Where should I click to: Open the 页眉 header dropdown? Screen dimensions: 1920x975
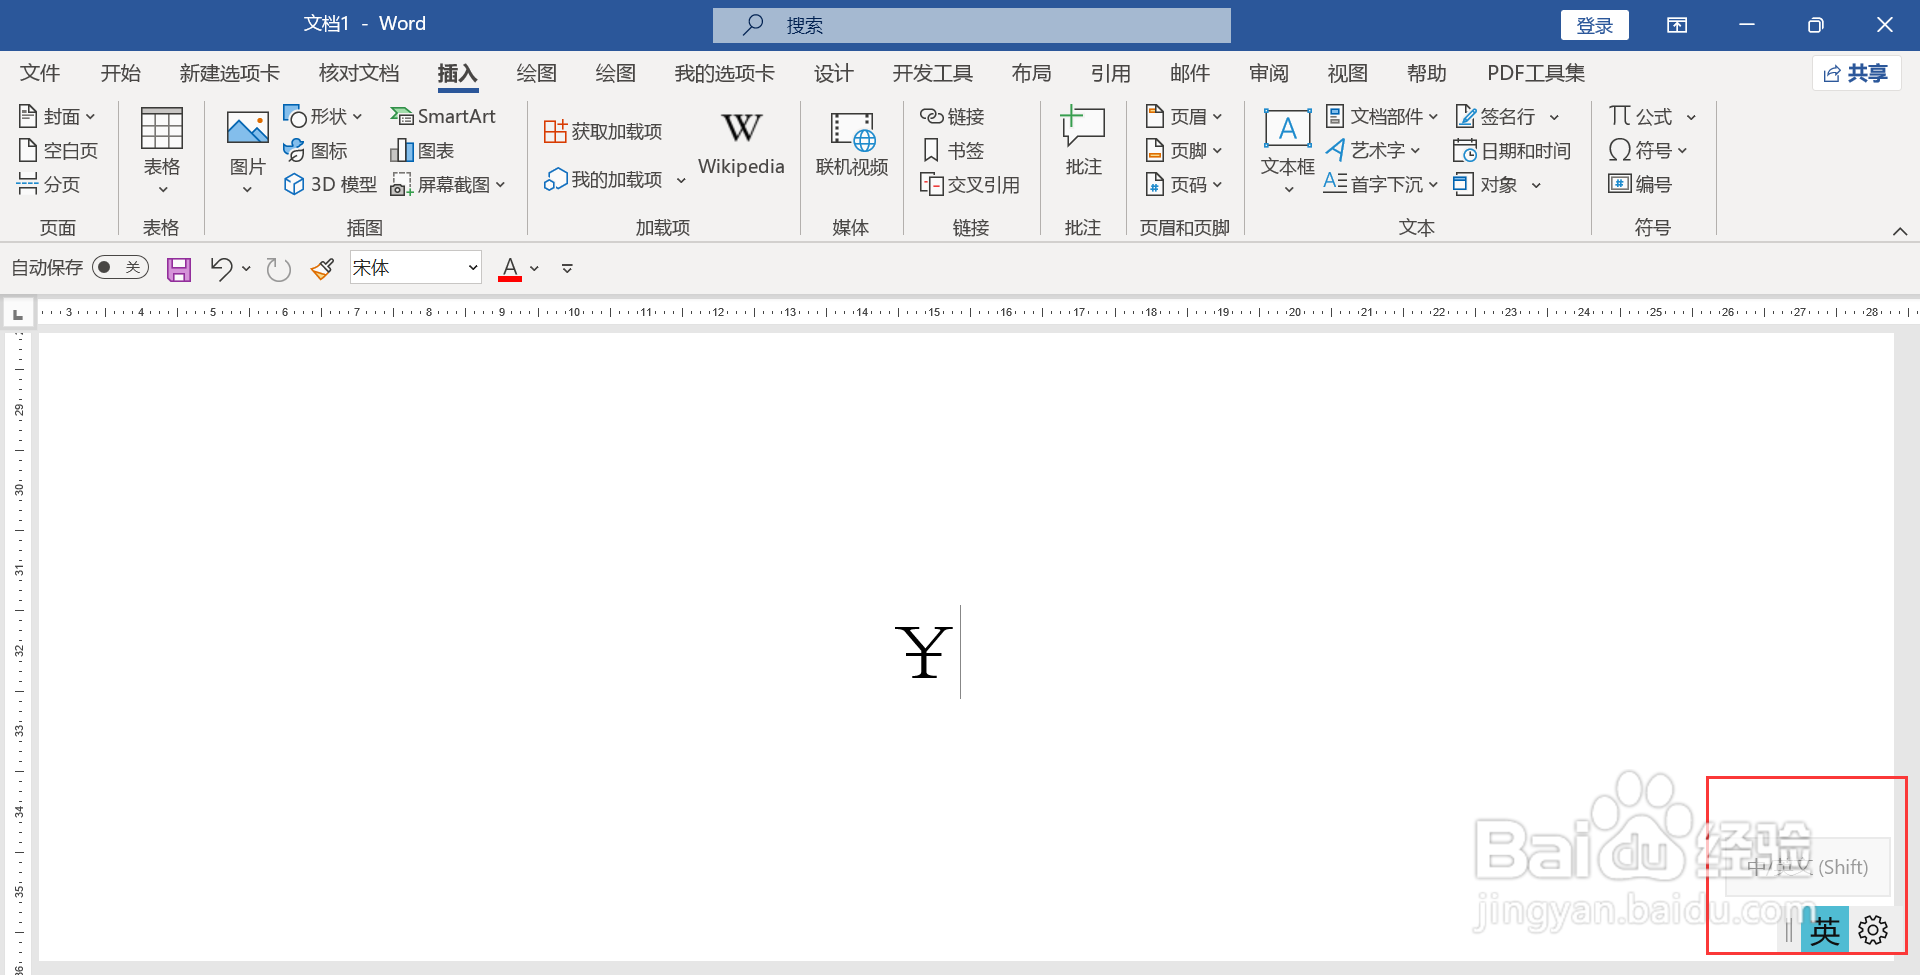[x=1184, y=116]
